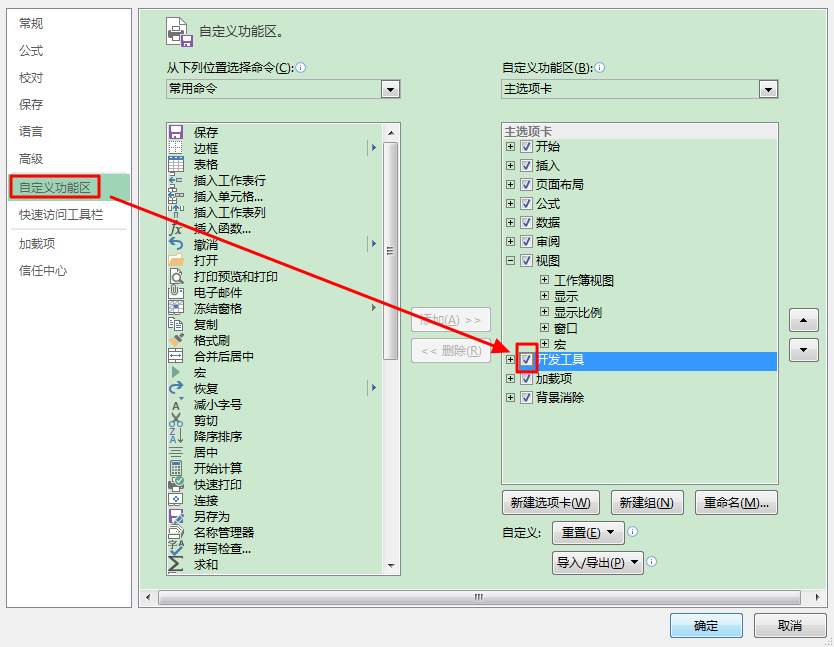Open the 常规 options category
The image size is (834, 647).
click(31, 23)
